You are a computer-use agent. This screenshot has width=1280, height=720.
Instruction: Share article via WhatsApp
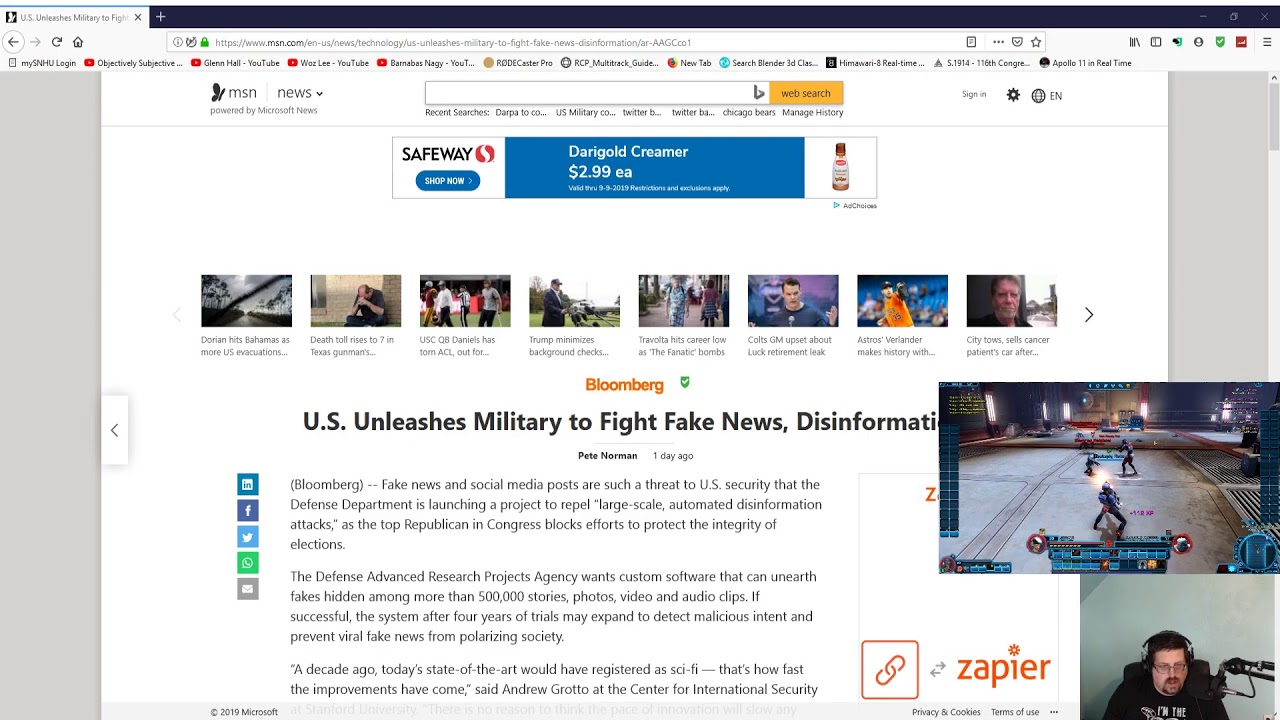point(247,563)
